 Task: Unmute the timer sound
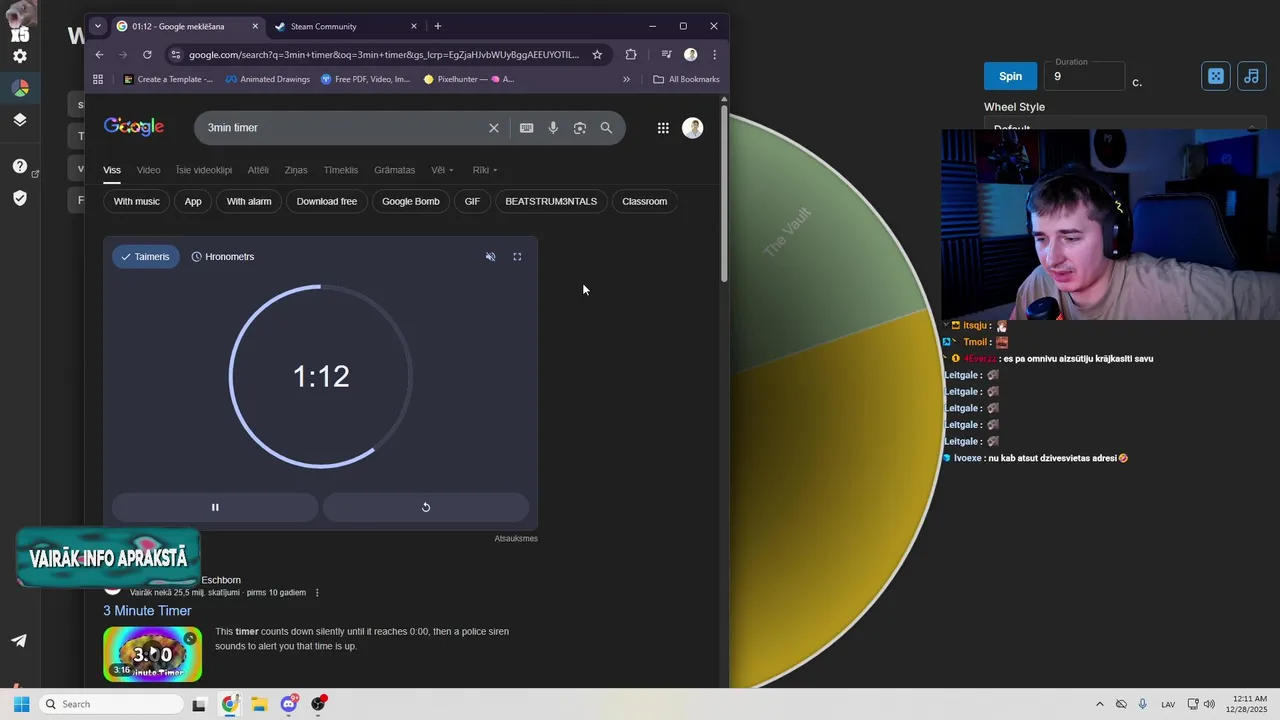[x=490, y=257]
